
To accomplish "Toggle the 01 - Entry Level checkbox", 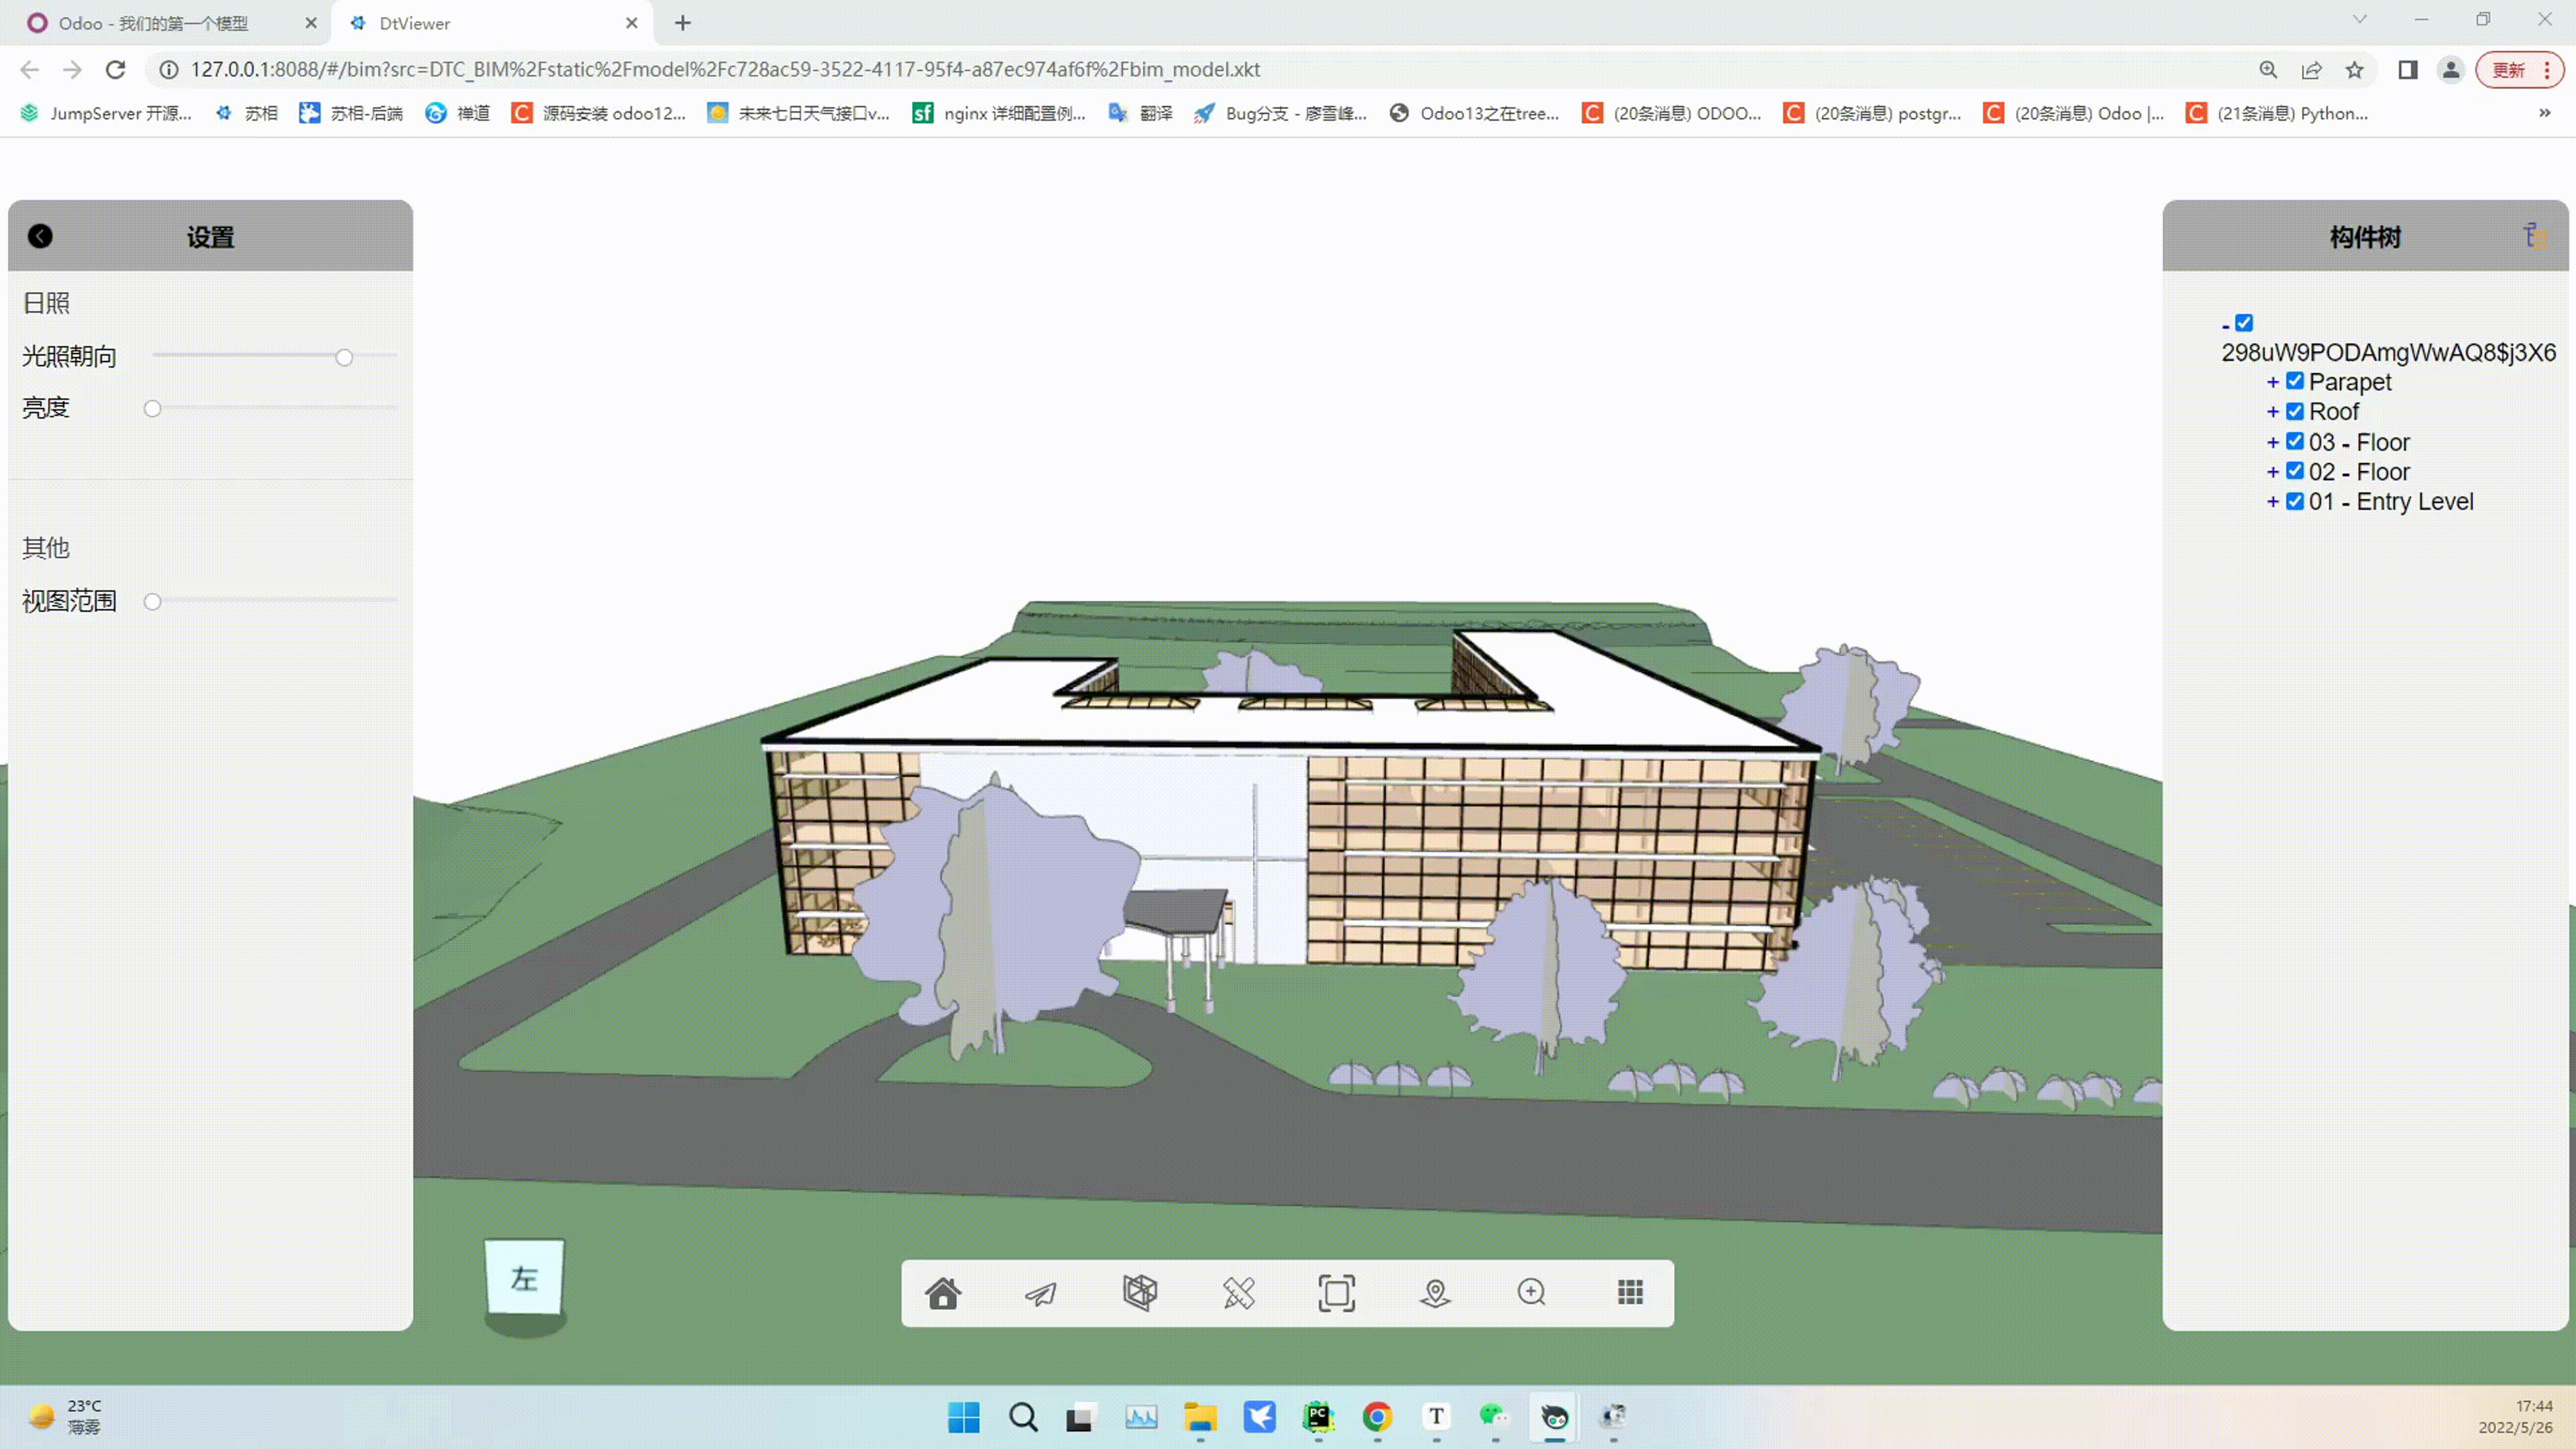I will click(2295, 501).
